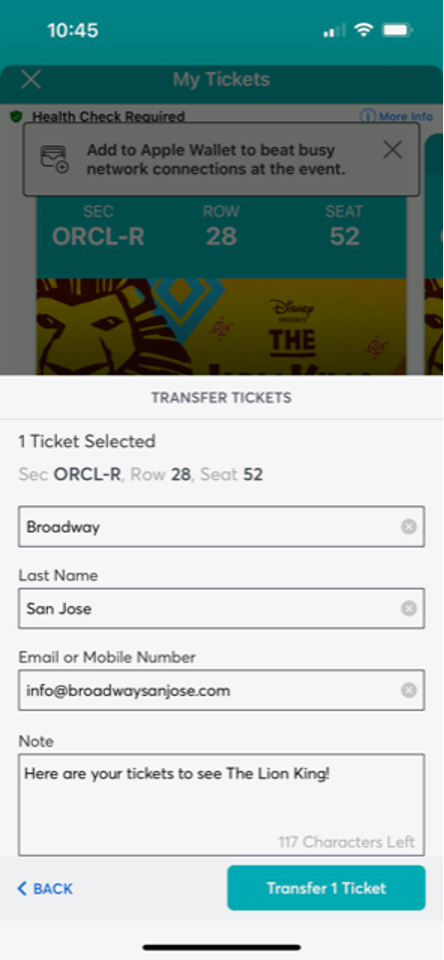Close My Tickets with the X icon
The width and height of the screenshot is (444, 960).
[31, 80]
